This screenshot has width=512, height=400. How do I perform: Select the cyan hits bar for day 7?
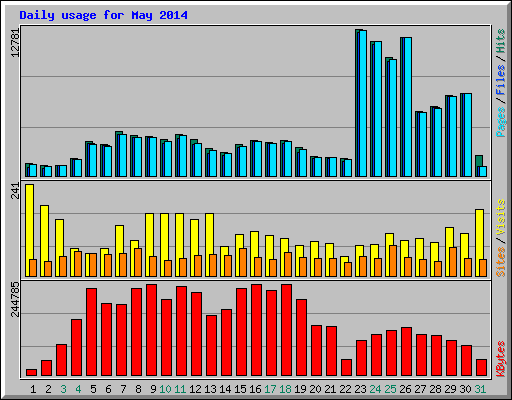123,155
